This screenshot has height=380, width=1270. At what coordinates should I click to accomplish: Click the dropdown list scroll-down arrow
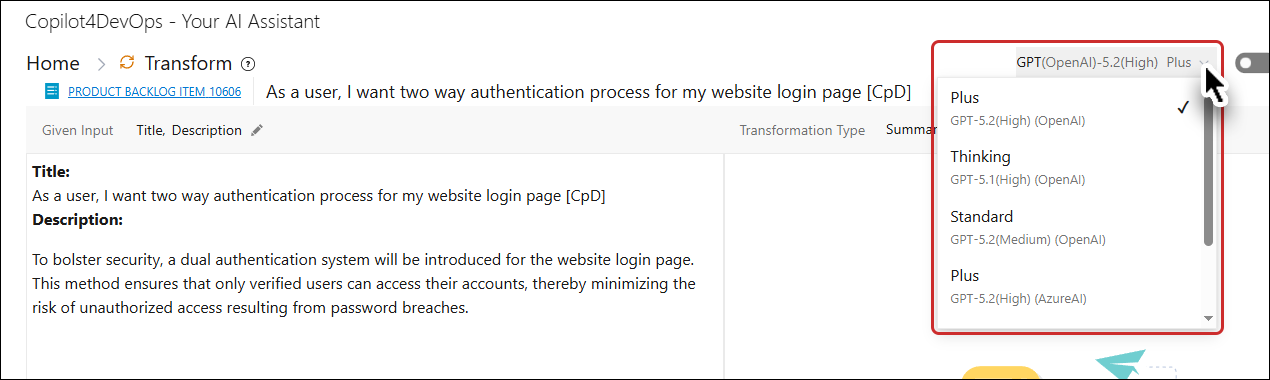pyautogui.click(x=1208, y=318)
